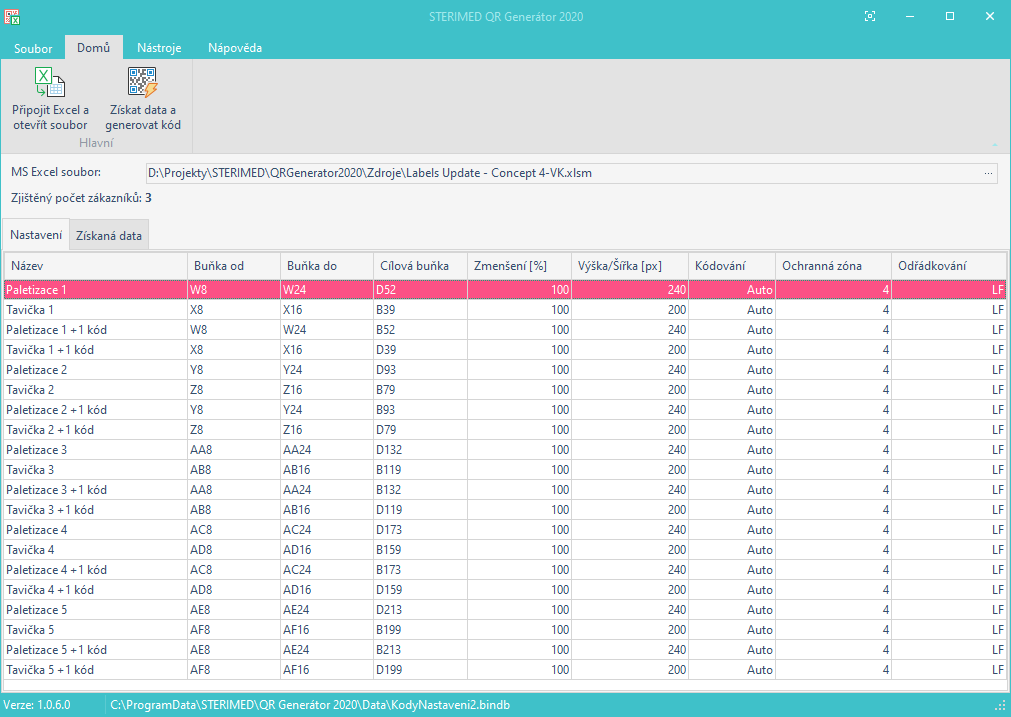
Task: Click the app icon in the title bar
Action: [x=12, y=16]
